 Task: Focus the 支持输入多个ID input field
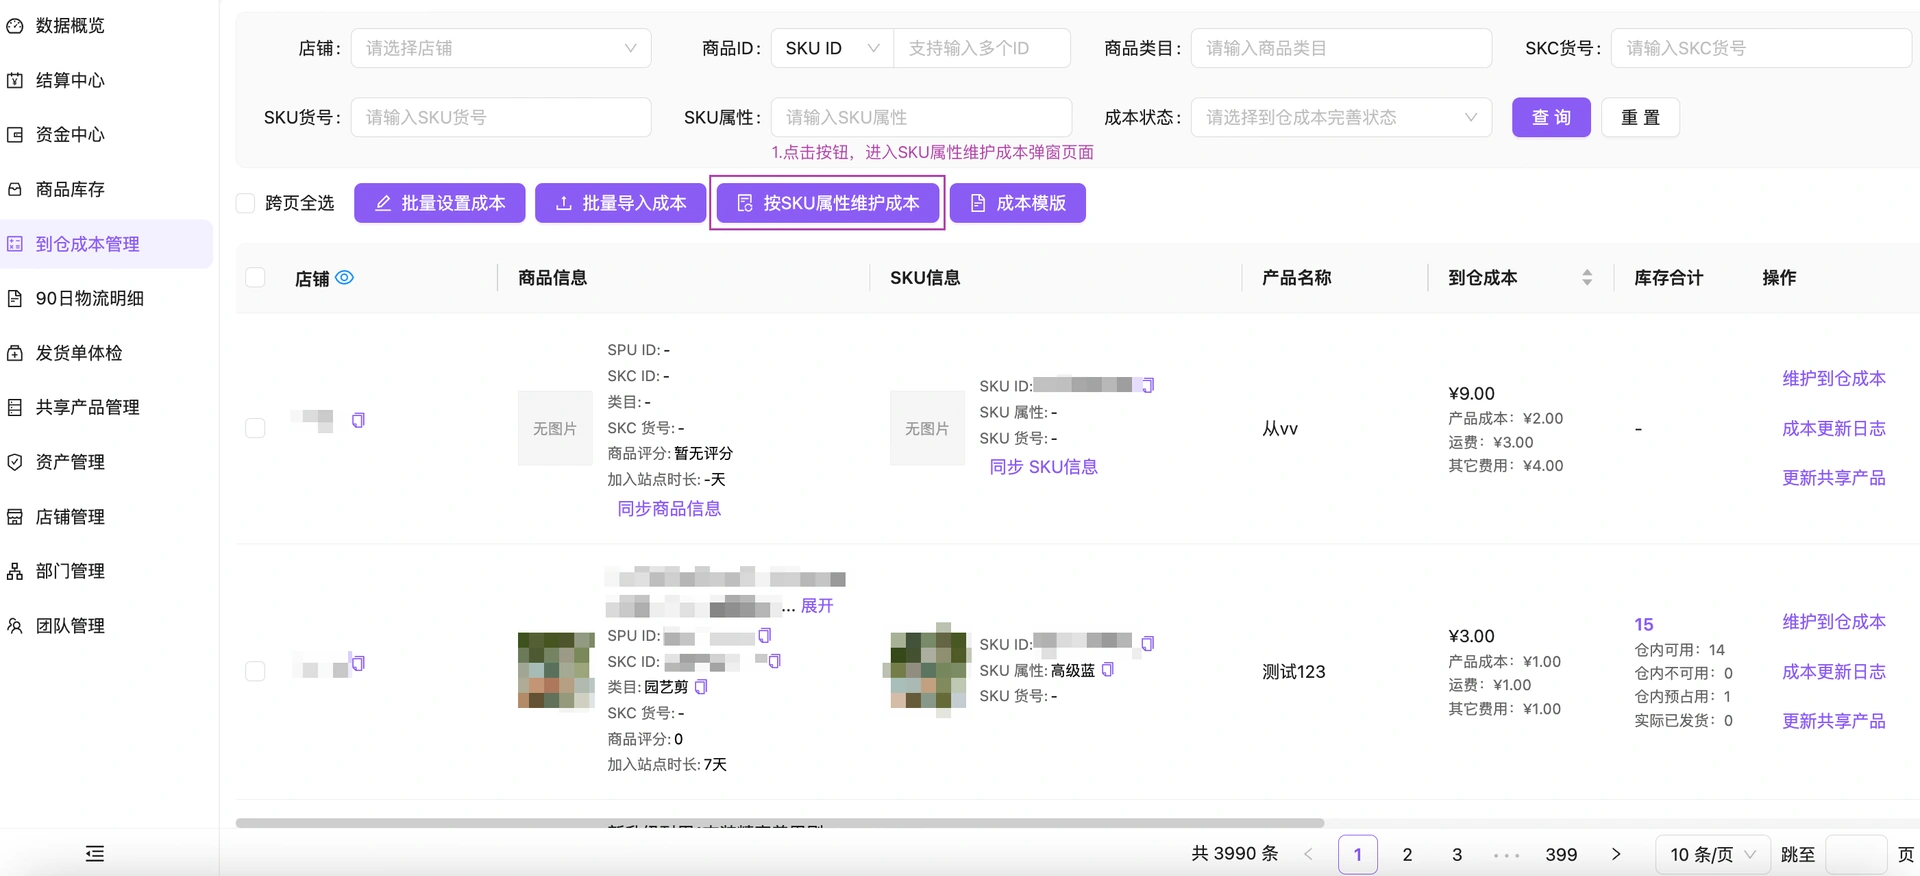(x=981, y=48)
